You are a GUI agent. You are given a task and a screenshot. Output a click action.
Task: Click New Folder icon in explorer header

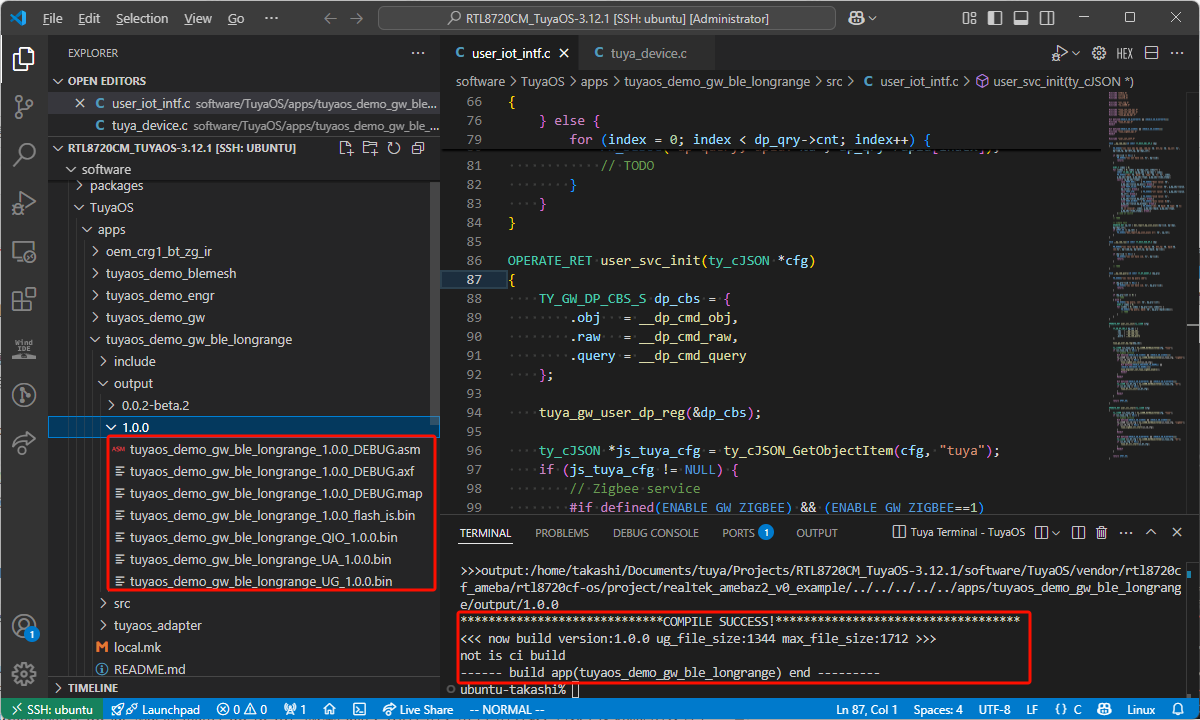click(x=370, y=148)
